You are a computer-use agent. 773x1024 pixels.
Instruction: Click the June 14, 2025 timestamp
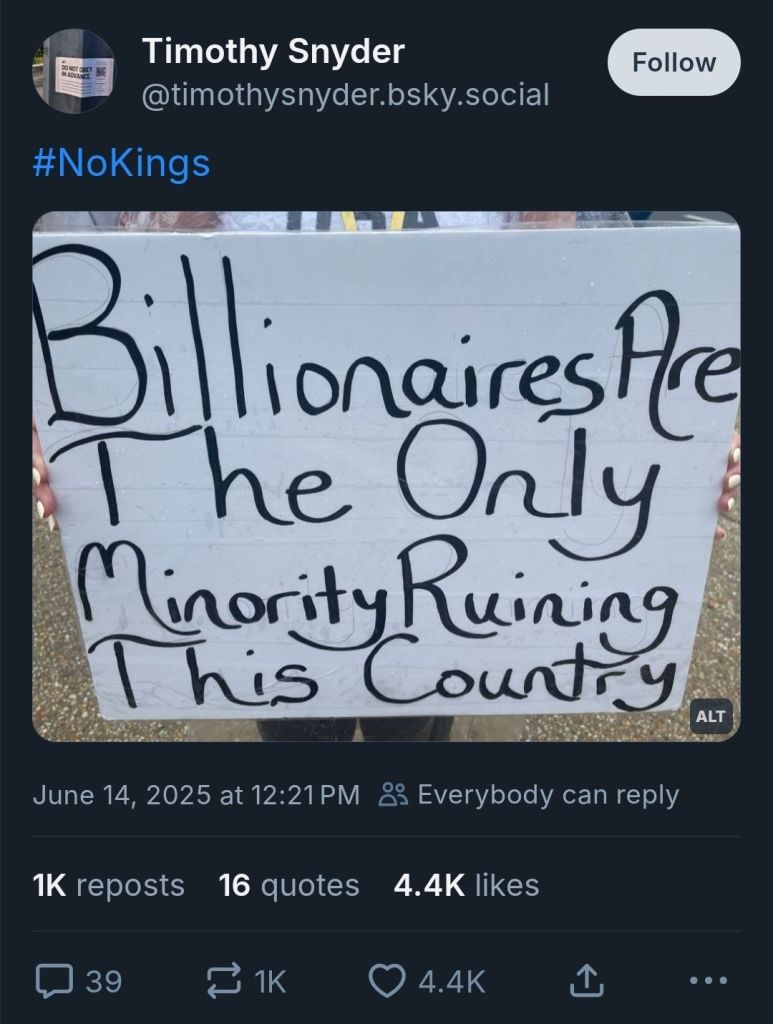tap(196, 795)
